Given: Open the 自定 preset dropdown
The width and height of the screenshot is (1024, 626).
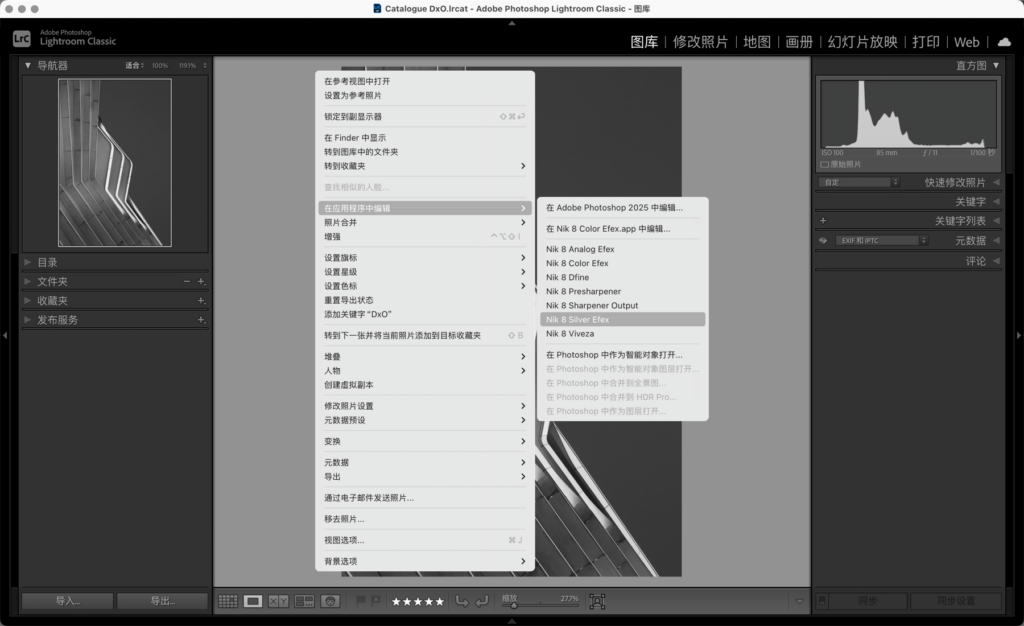Looking at the screenshot, I should tap(859, 182).
